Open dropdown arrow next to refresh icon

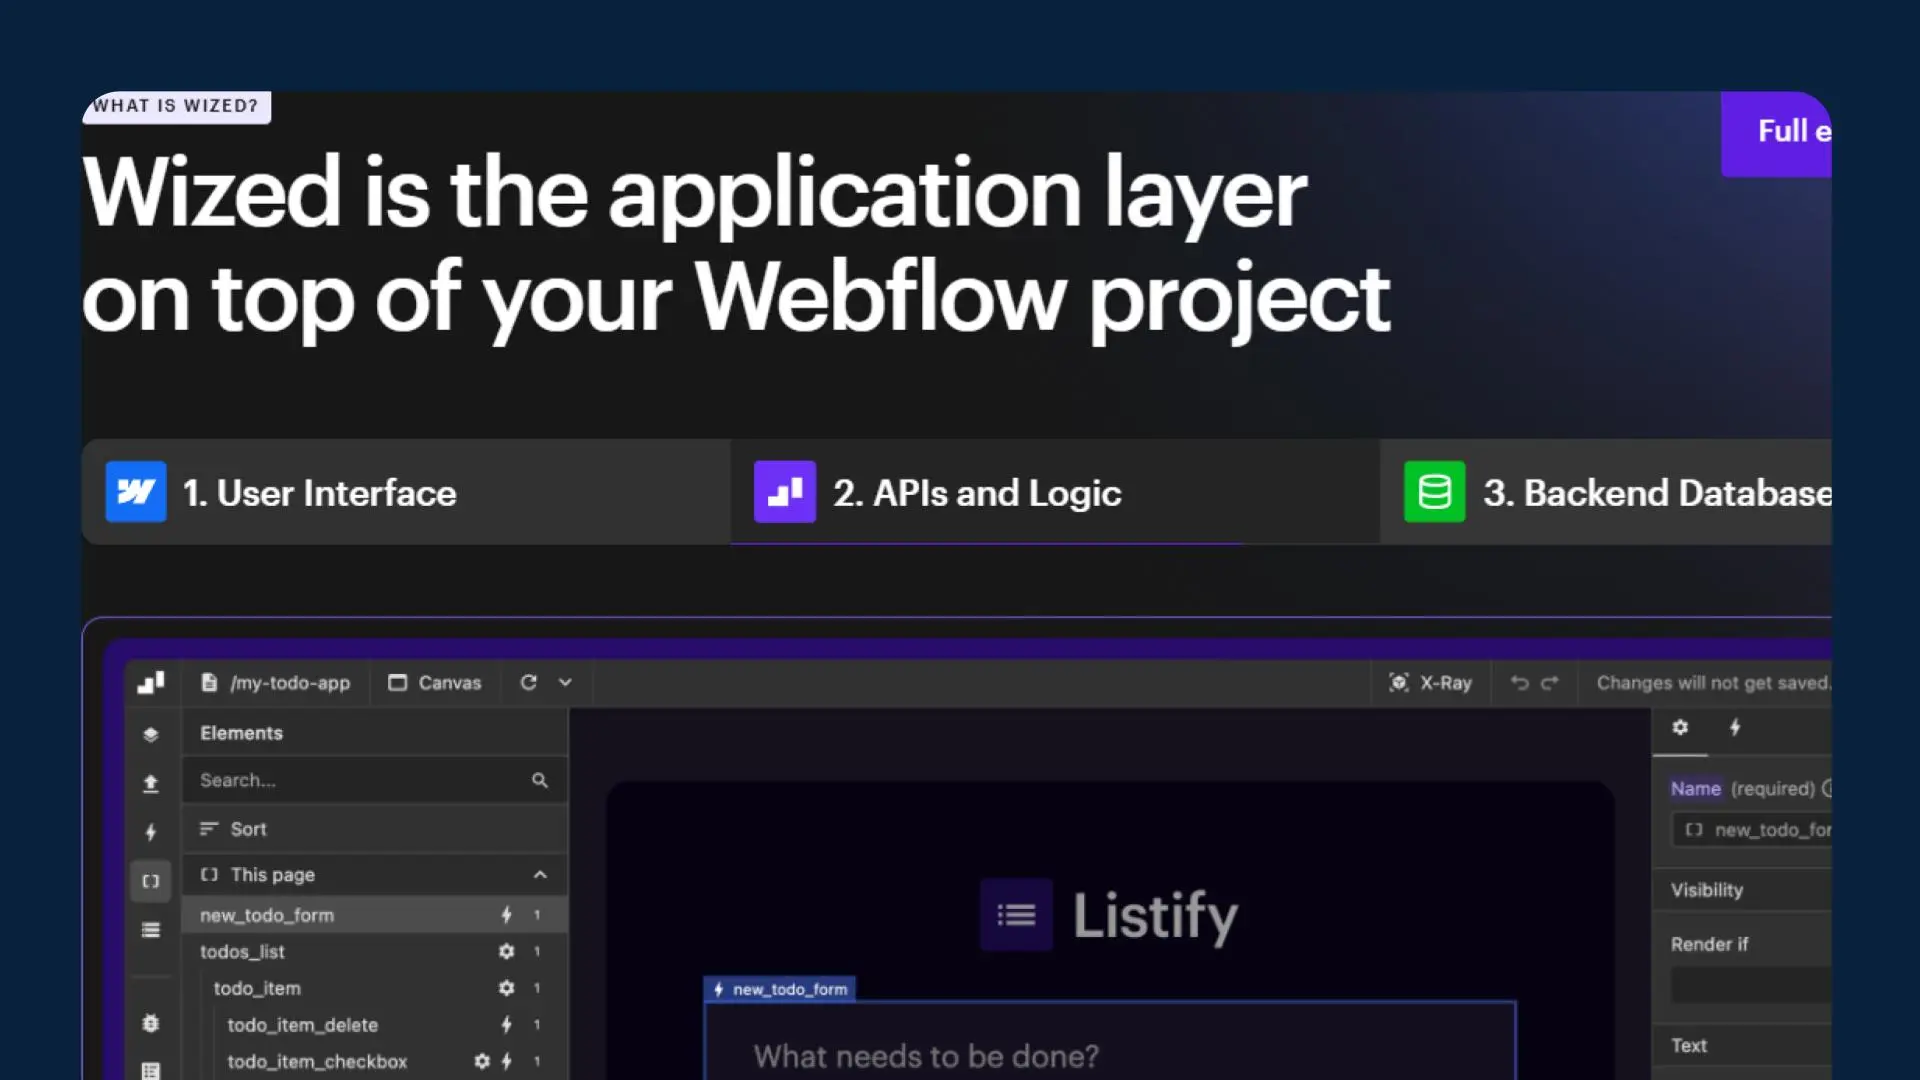pyautogui.click(x=565, y=683)
